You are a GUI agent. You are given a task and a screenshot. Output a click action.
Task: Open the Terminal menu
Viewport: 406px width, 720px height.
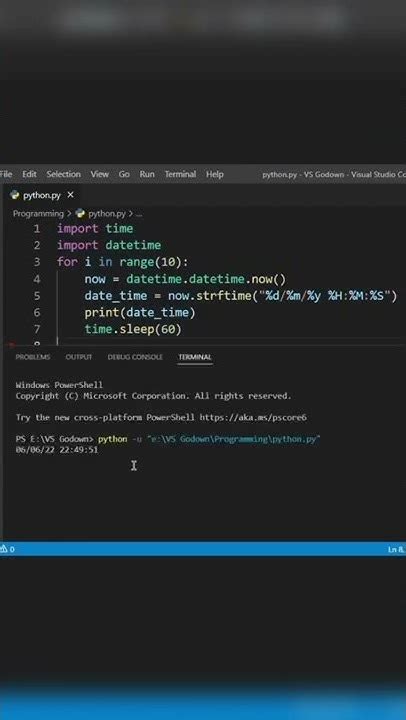(180, 174)
